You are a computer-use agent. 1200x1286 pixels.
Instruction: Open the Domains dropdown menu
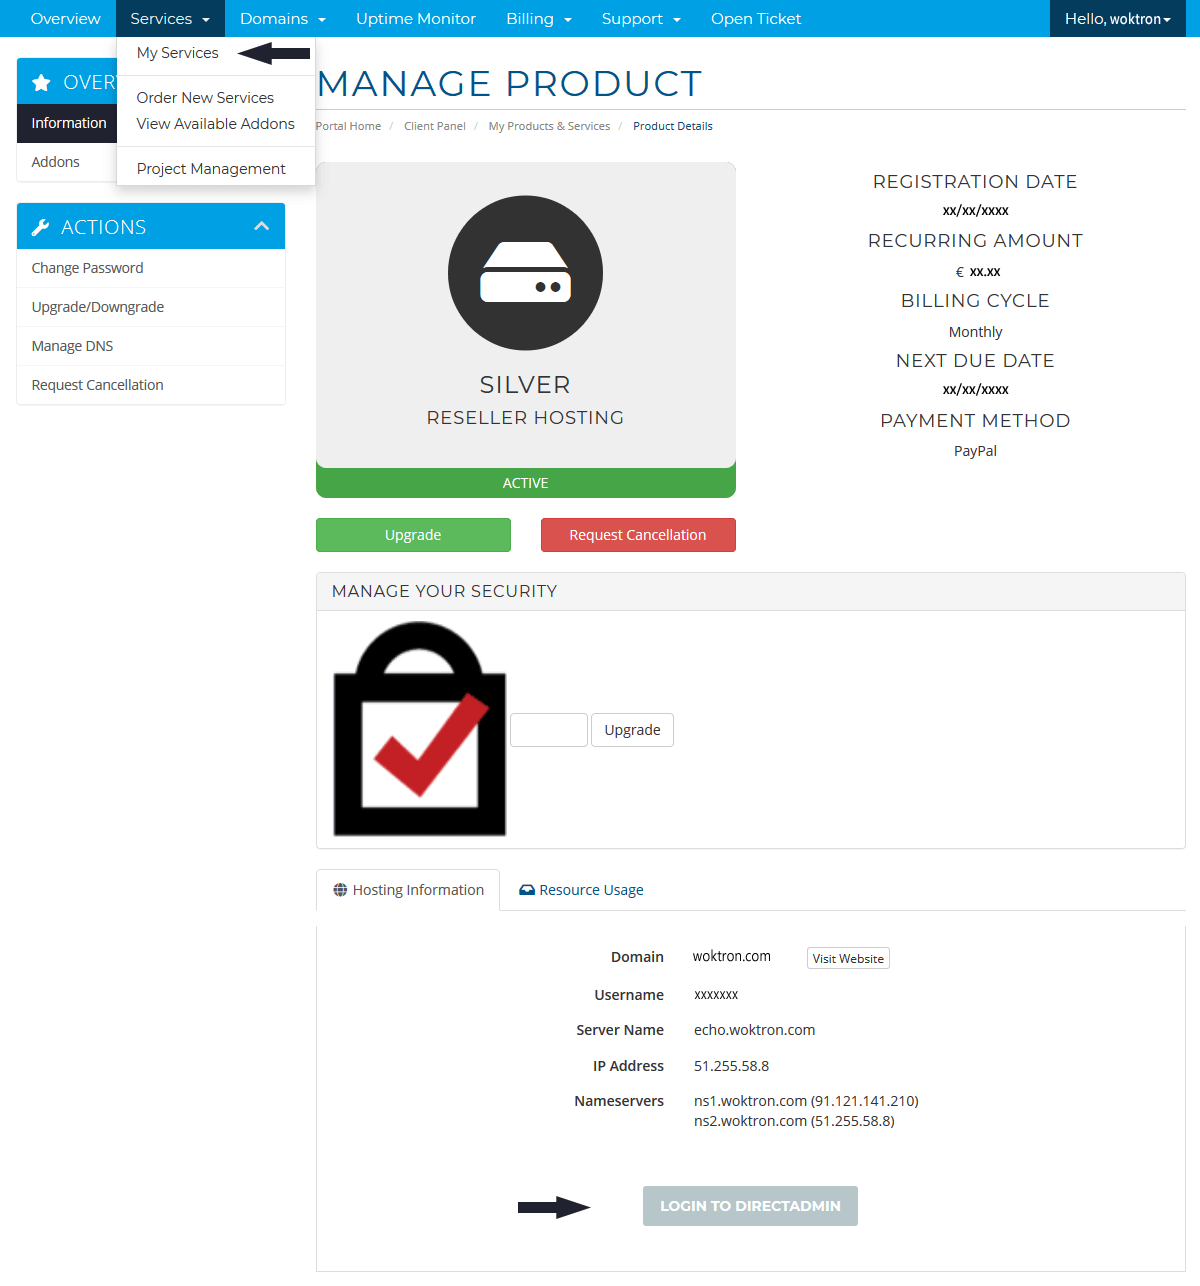point(283,18)
